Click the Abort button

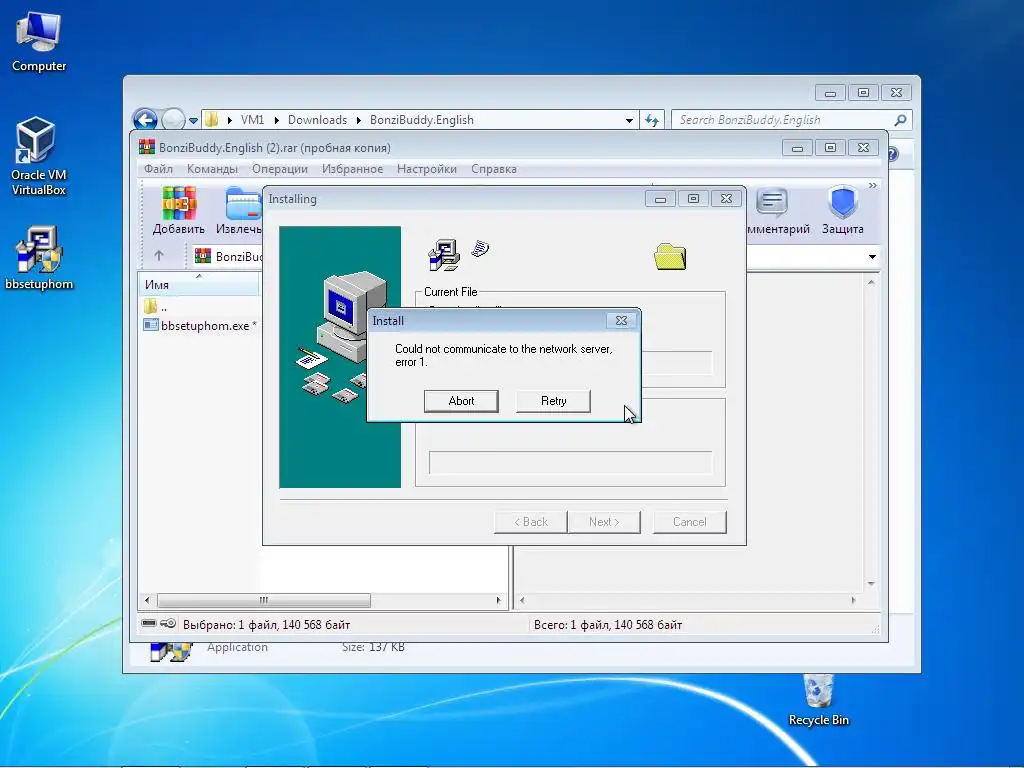461,401
